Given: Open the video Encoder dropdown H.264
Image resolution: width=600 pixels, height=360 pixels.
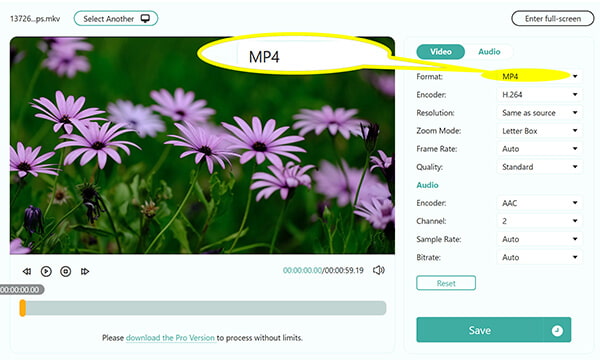Looking at the screenshot, I should pos(539,94).
